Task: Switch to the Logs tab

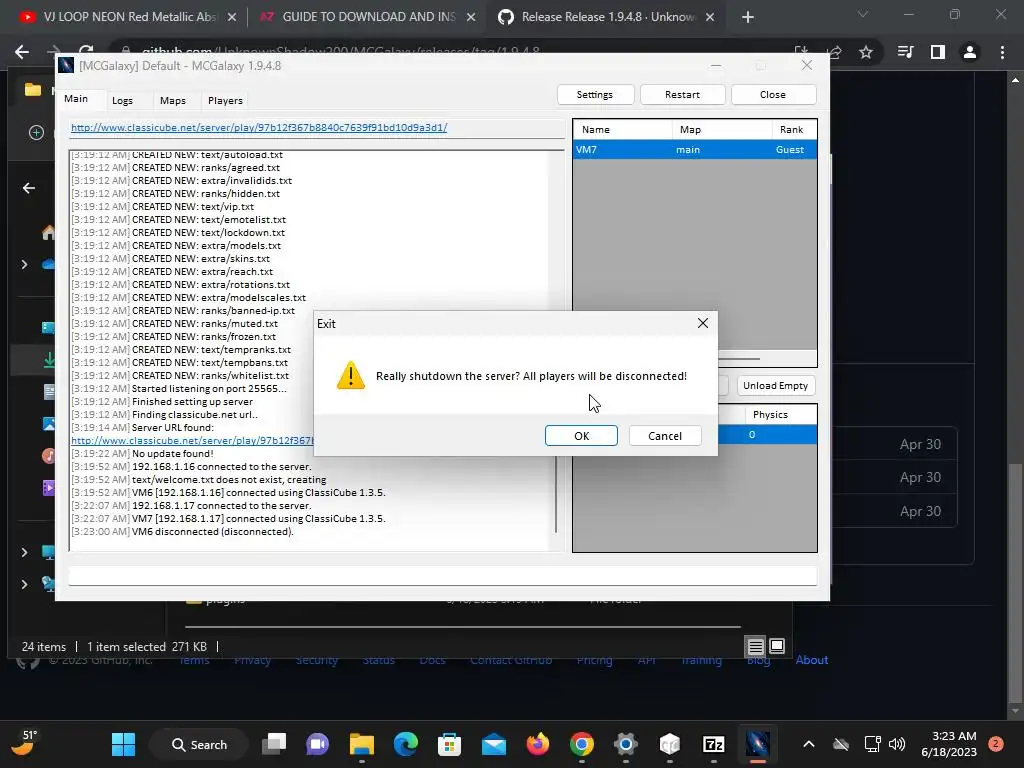Action: pyautogui.click(x=122, y=101)
